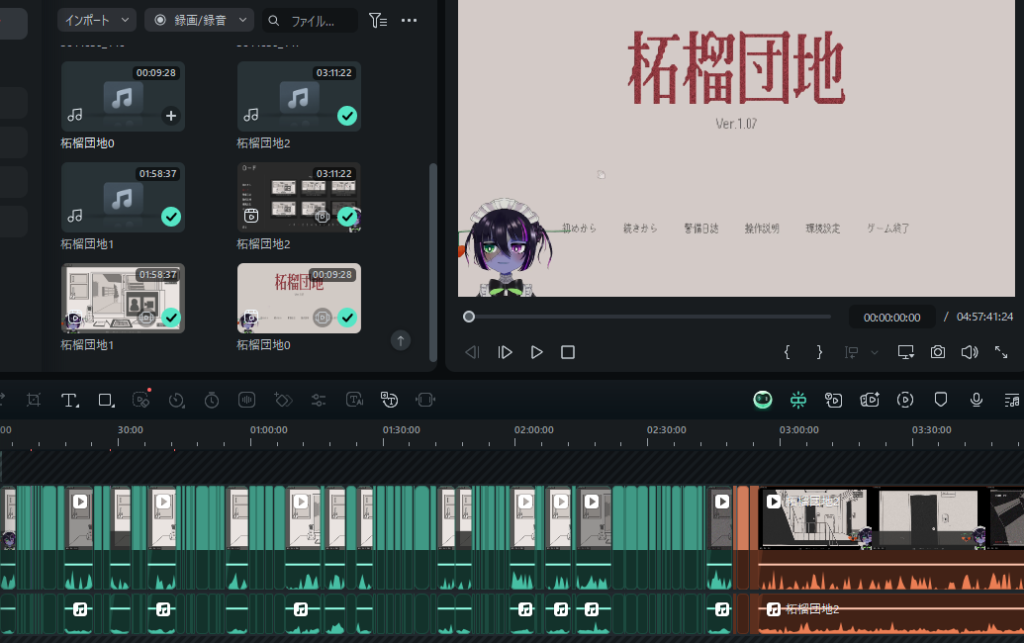Click the marker shield icon in timeline toolbar

(941, 400)
